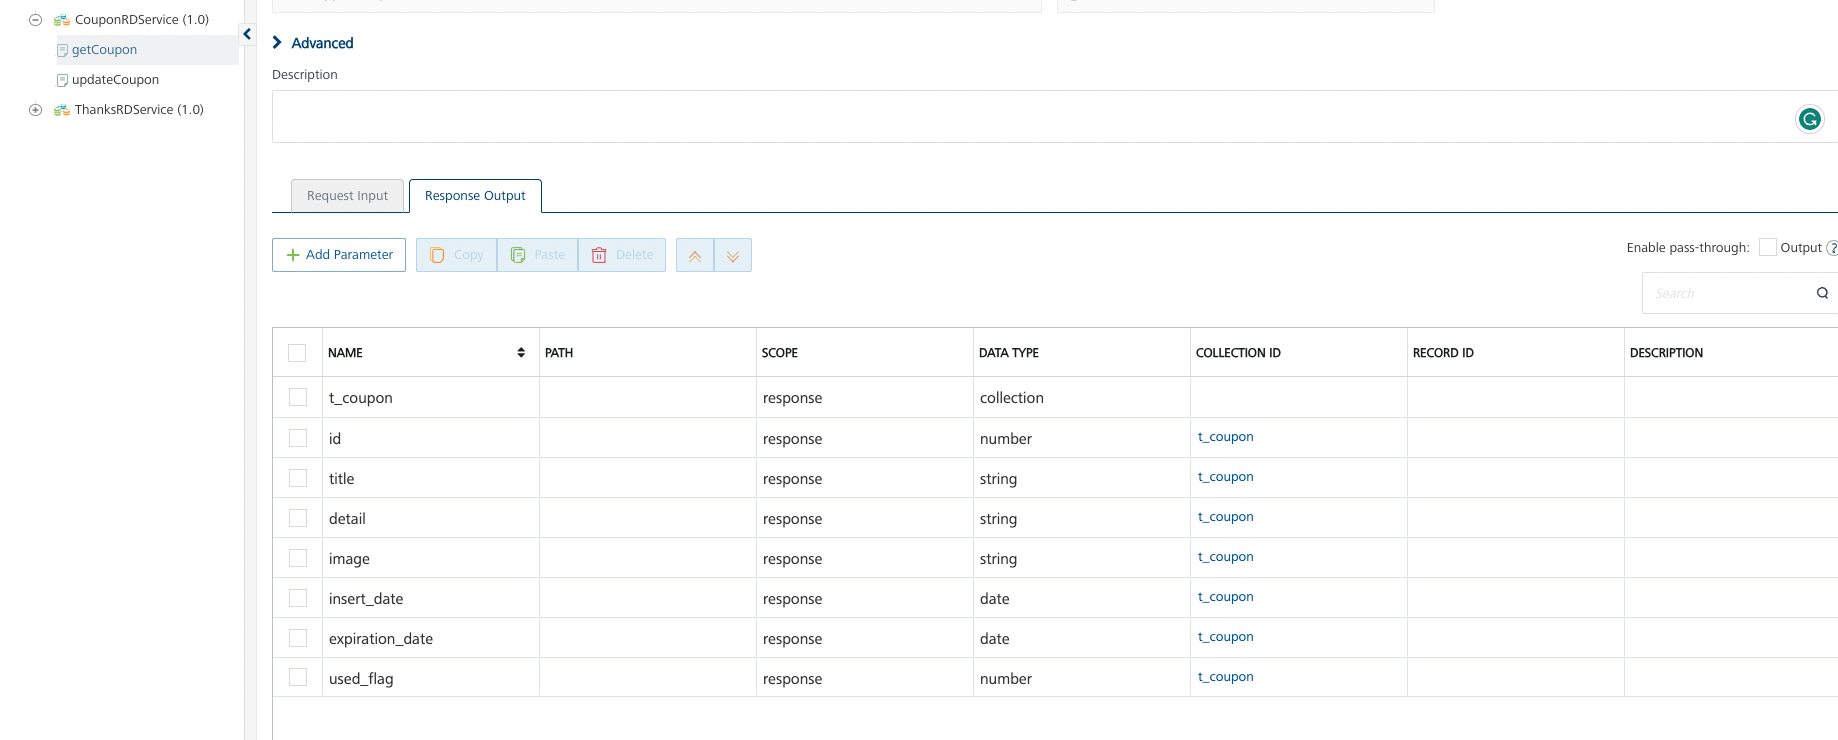Switch to the Request Input tab
The height and width of the screenshot is (740, 1838).
pos(347,196)
